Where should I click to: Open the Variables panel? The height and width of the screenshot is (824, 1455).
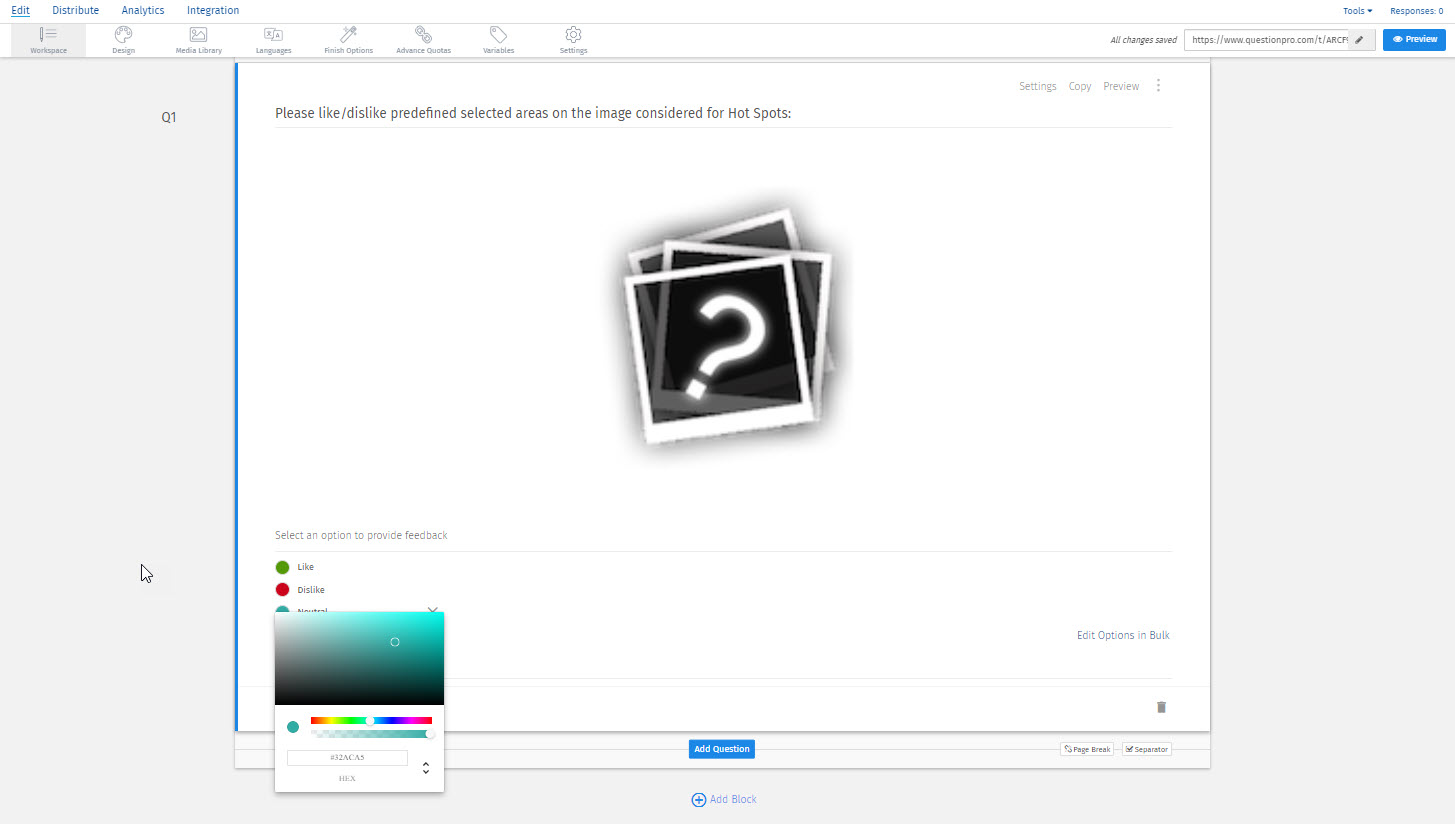(x=498, y=40)
